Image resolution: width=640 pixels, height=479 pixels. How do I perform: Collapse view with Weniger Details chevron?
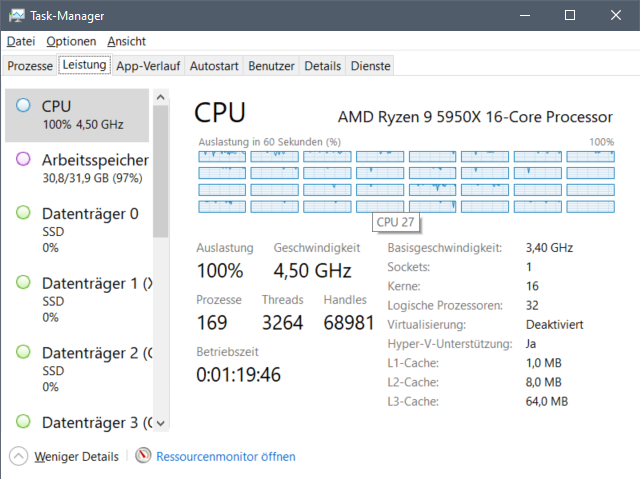pos(18,456)
